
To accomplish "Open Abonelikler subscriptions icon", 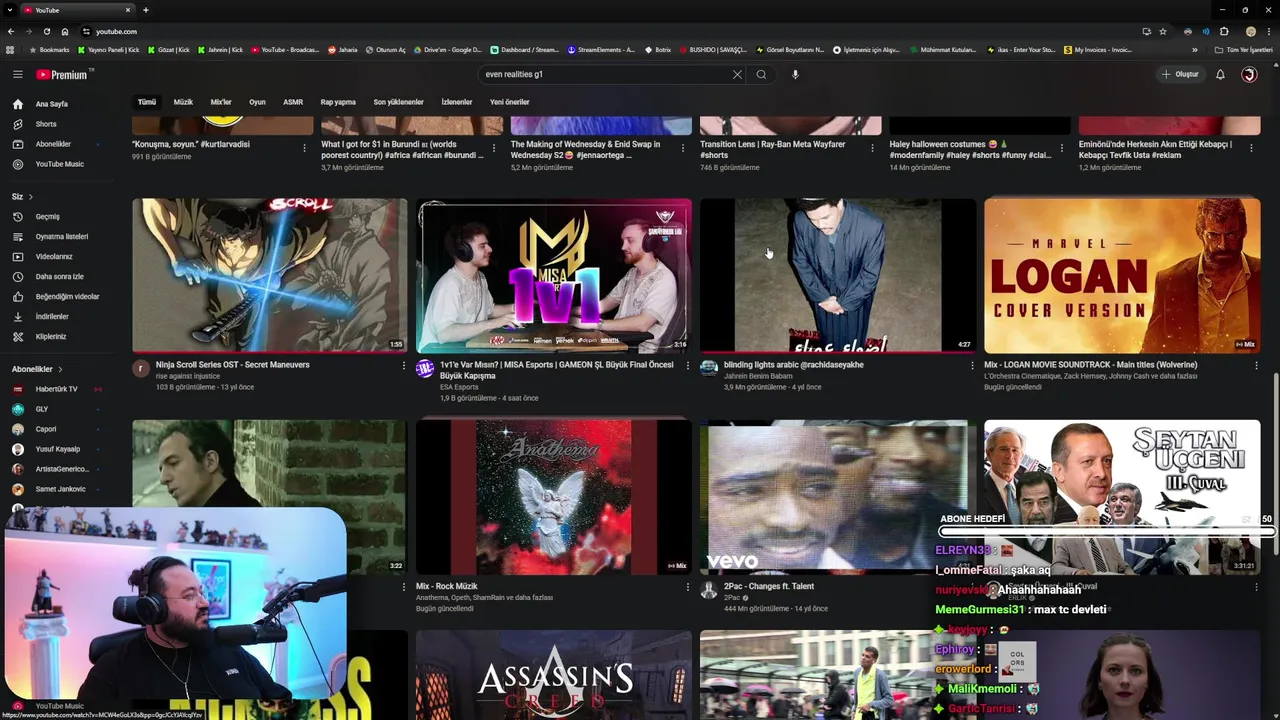I will pyautogui.click(x=17, y=144).
